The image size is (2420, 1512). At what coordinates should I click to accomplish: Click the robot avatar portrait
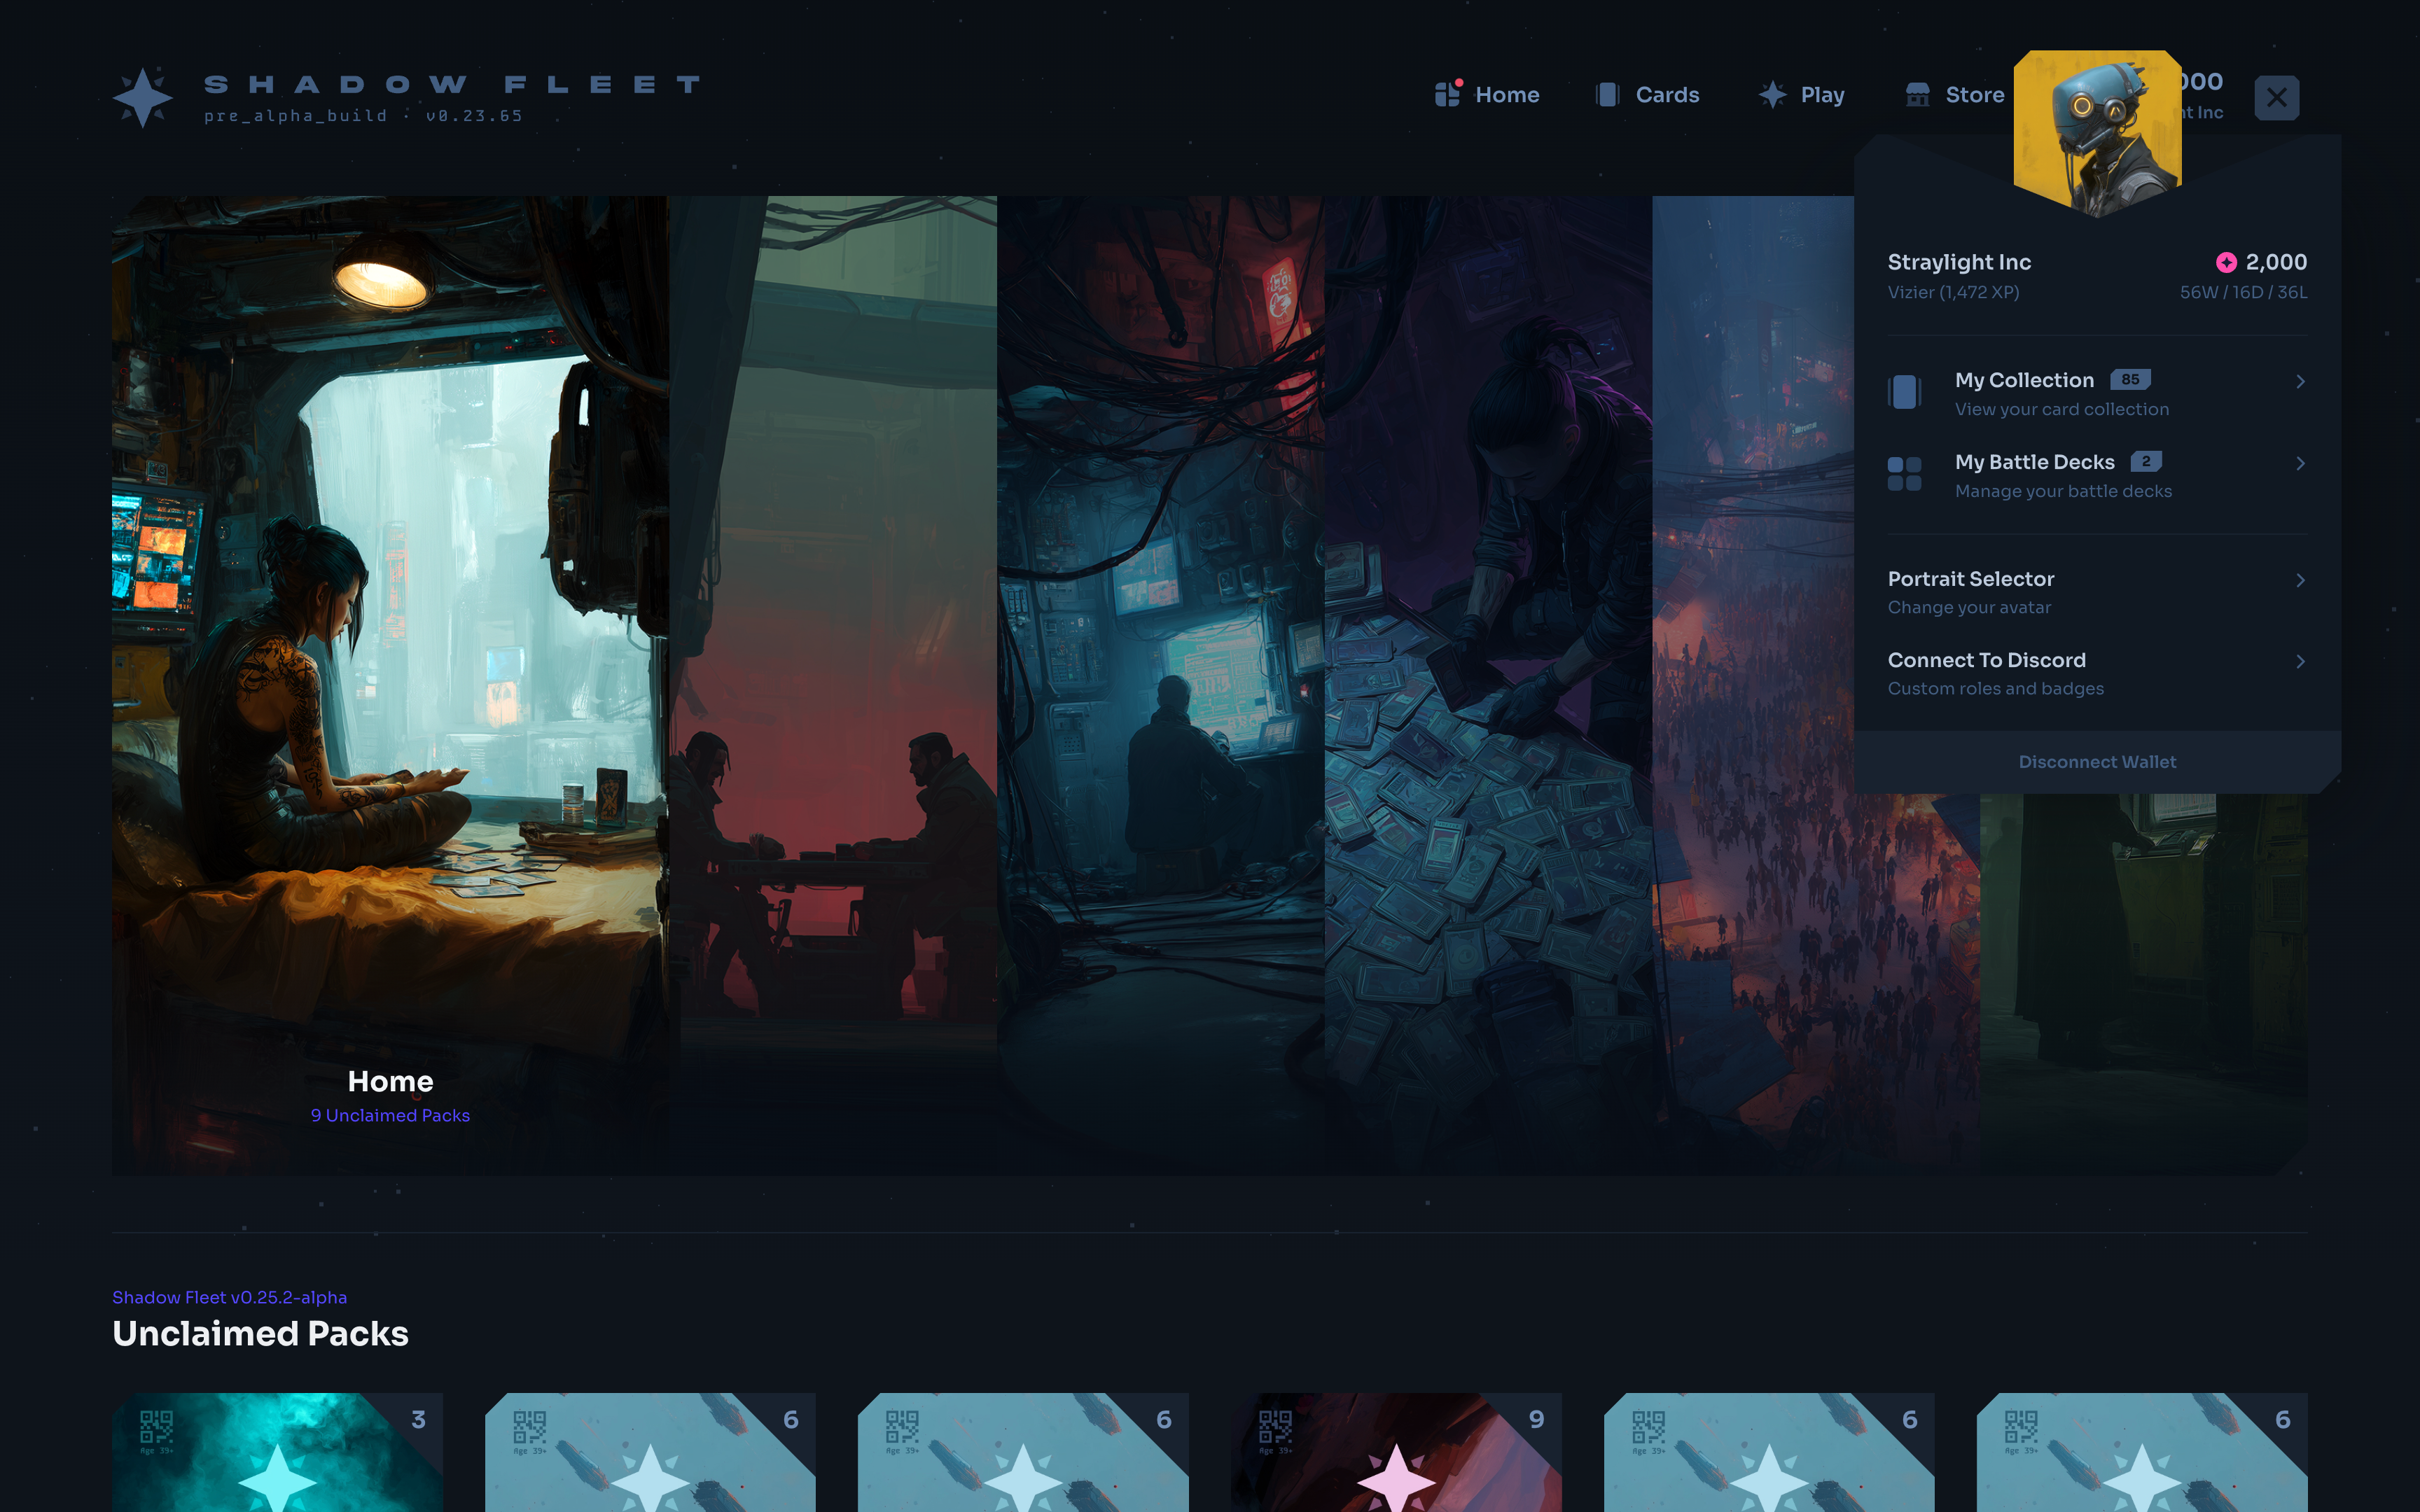tap(2096, 130)
